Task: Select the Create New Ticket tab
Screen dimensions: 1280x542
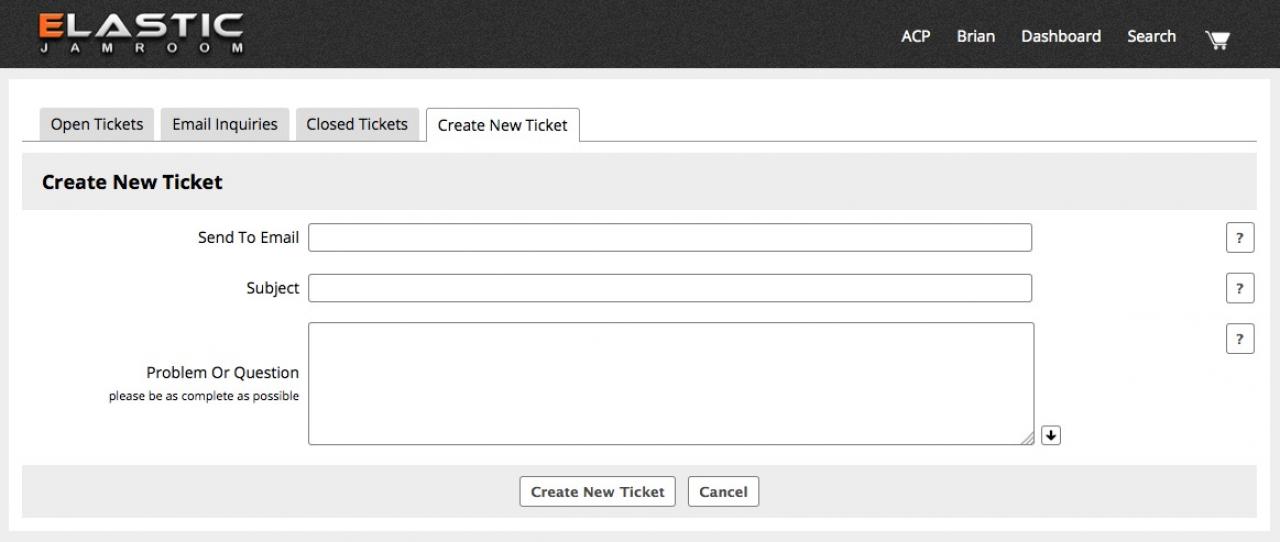Action: click(x=502, y=126)
